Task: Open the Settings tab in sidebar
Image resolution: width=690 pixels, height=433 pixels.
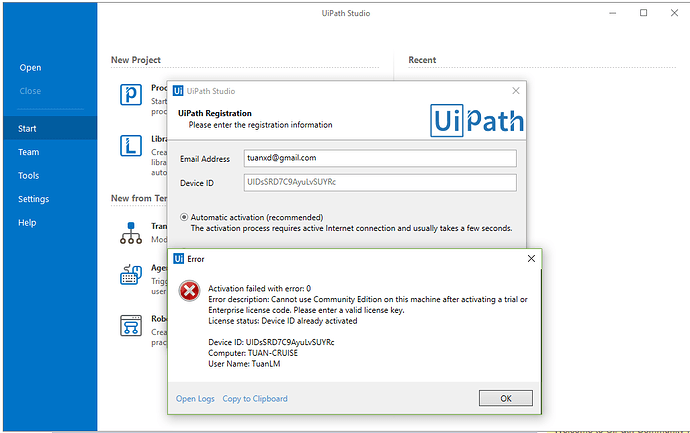Action: click(33, 199)
